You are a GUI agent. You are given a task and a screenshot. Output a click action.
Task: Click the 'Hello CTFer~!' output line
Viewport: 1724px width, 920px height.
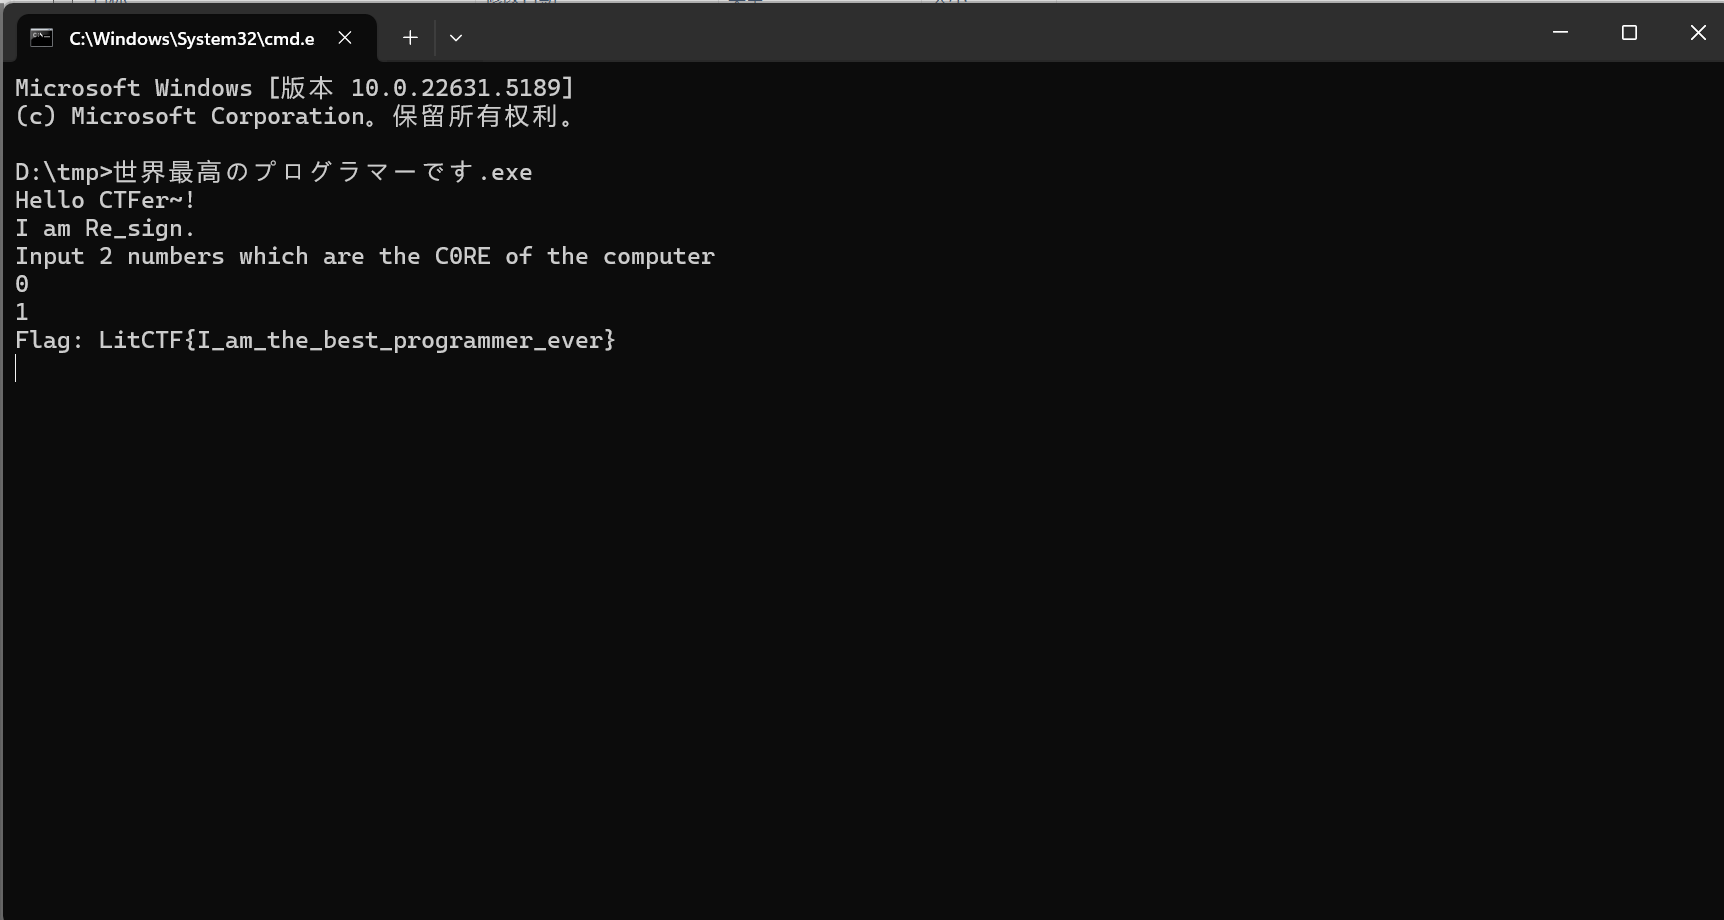[105, 200]
